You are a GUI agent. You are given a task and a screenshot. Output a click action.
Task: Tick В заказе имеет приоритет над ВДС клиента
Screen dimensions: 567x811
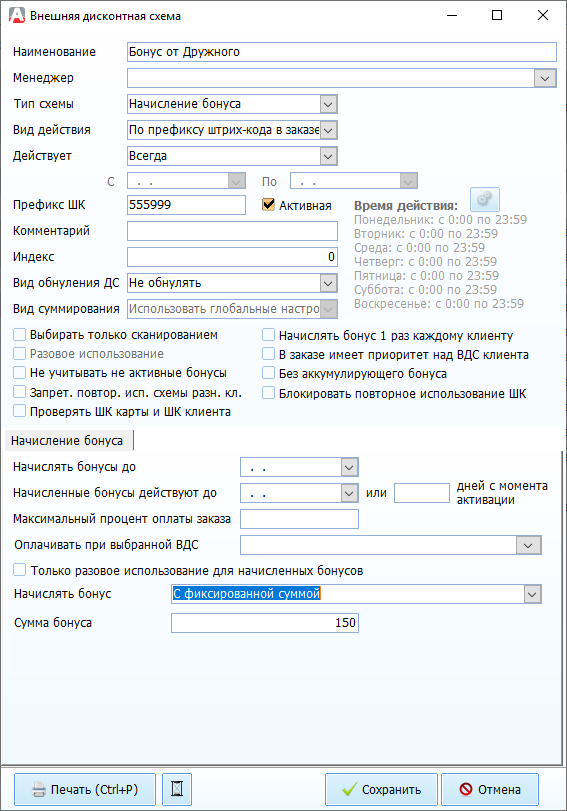268,354
